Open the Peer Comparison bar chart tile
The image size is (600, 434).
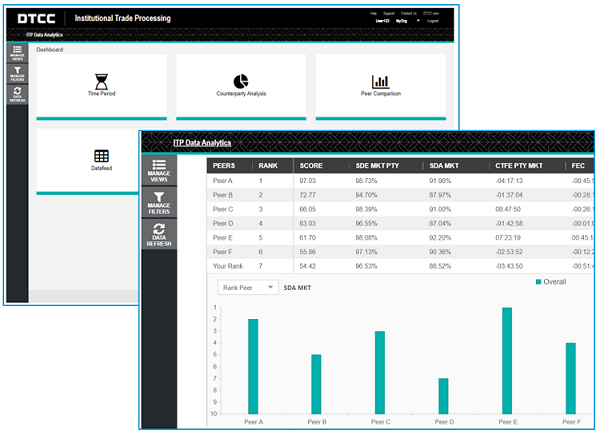(381, 87)
